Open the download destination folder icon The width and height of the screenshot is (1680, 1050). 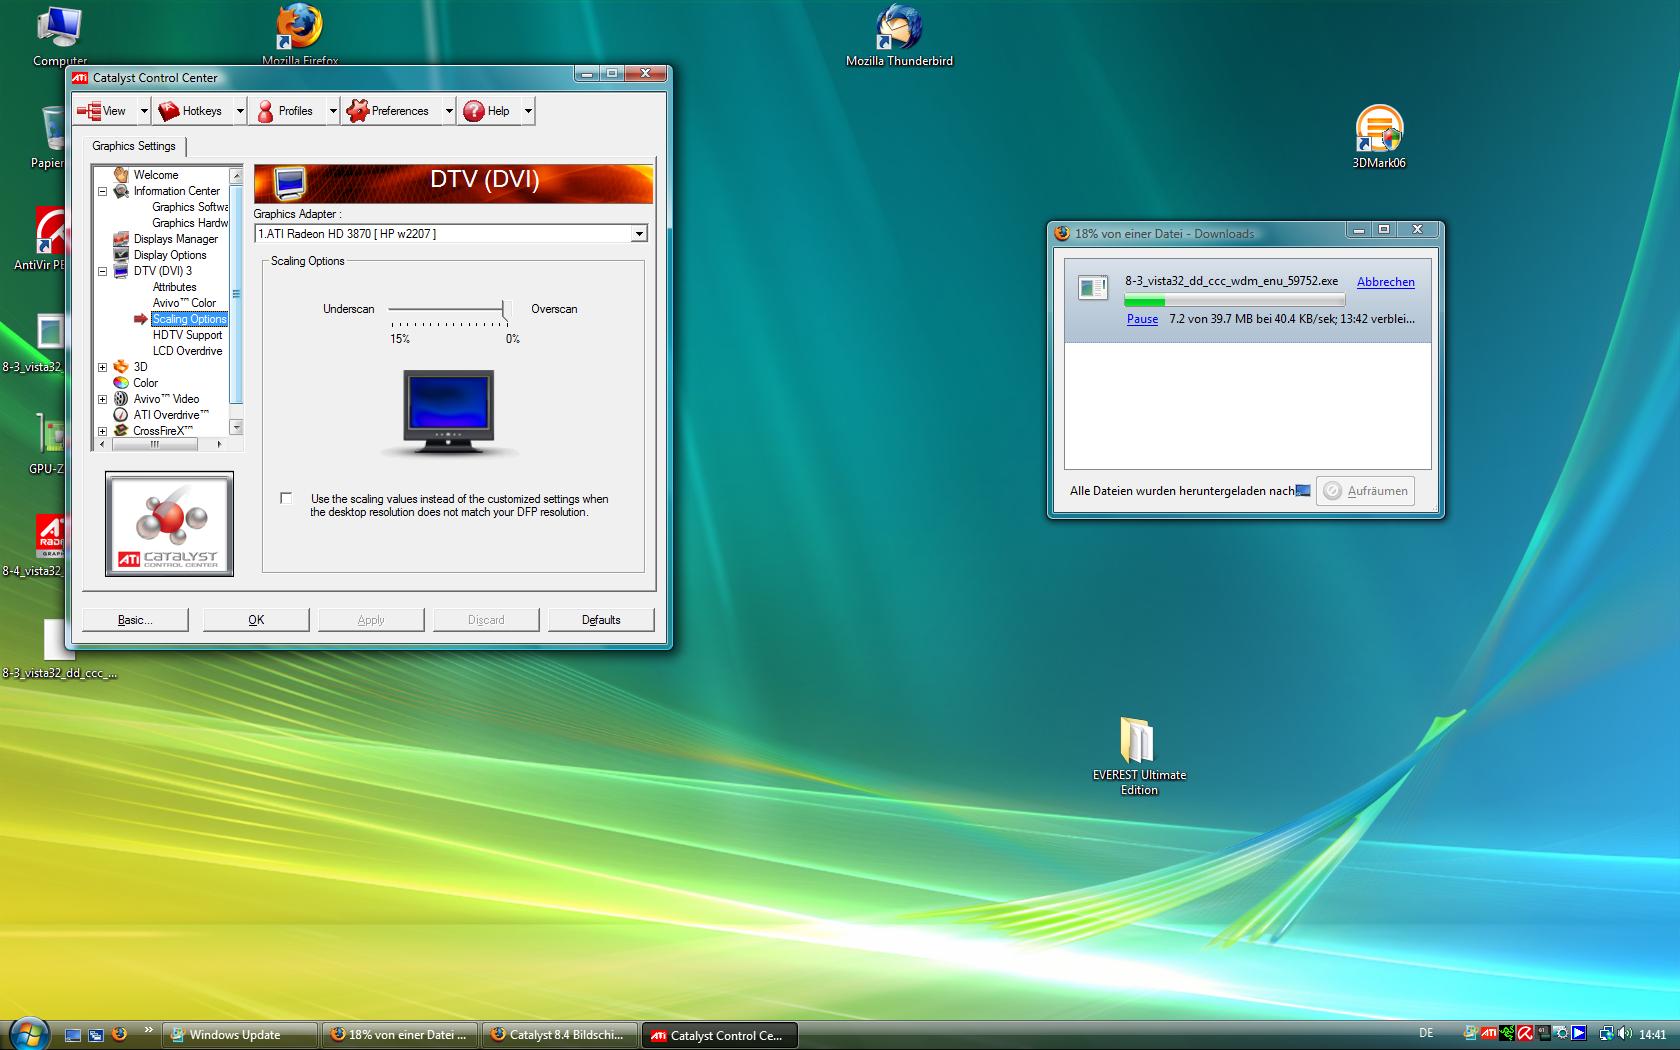(x=1303, y=490)
